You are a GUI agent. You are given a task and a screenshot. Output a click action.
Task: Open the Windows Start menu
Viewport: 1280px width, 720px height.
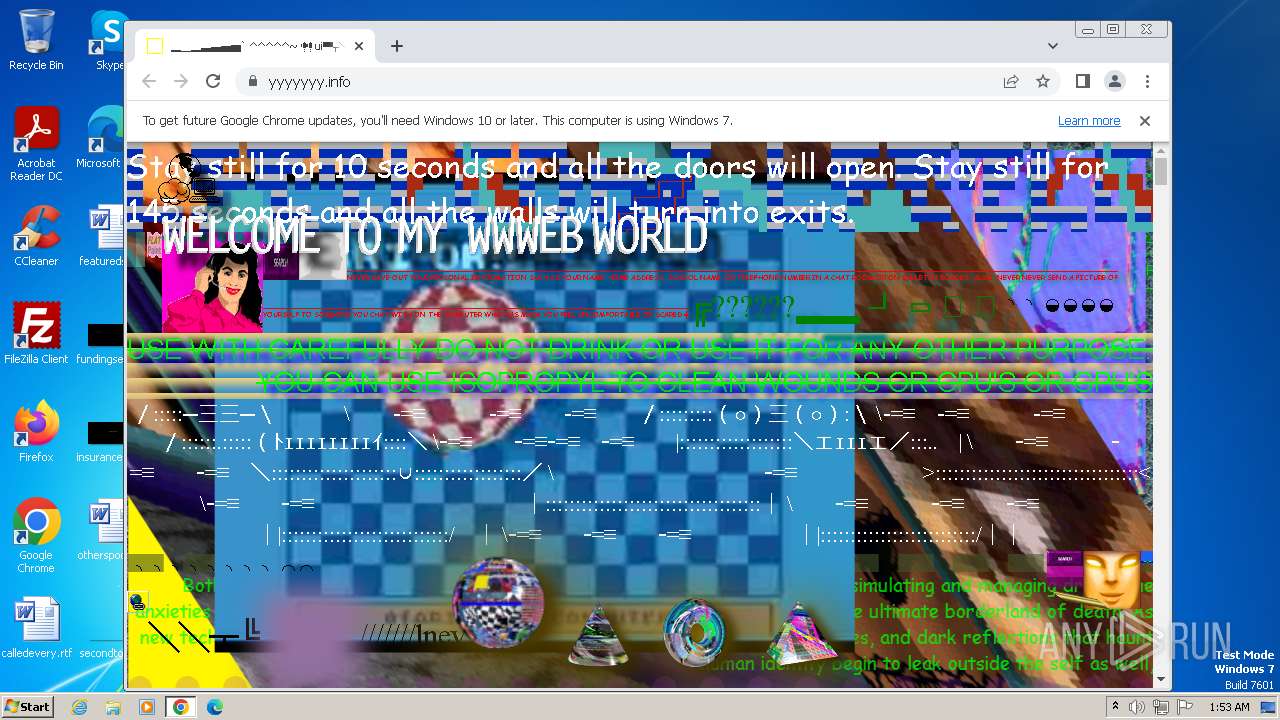tap(27, 706)
